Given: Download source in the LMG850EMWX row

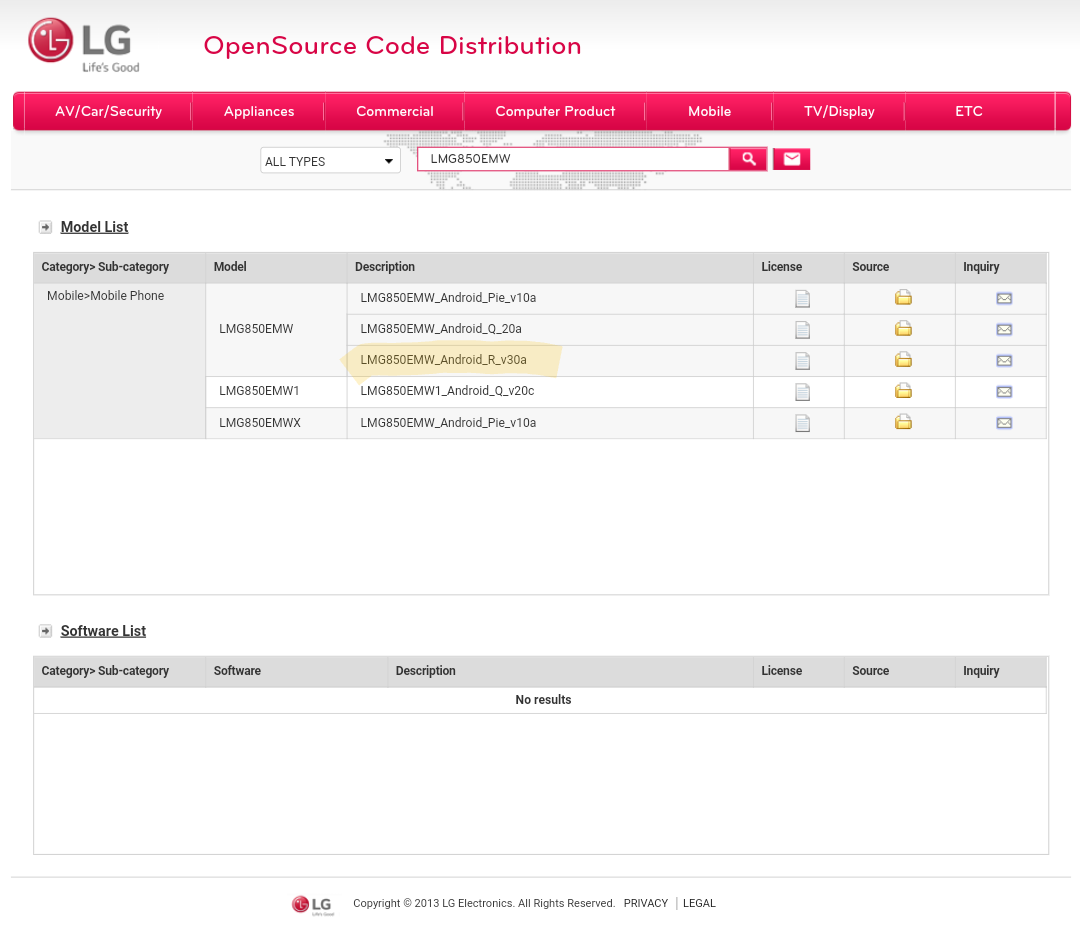Looking at the screenshot, I should coord(903,422).
